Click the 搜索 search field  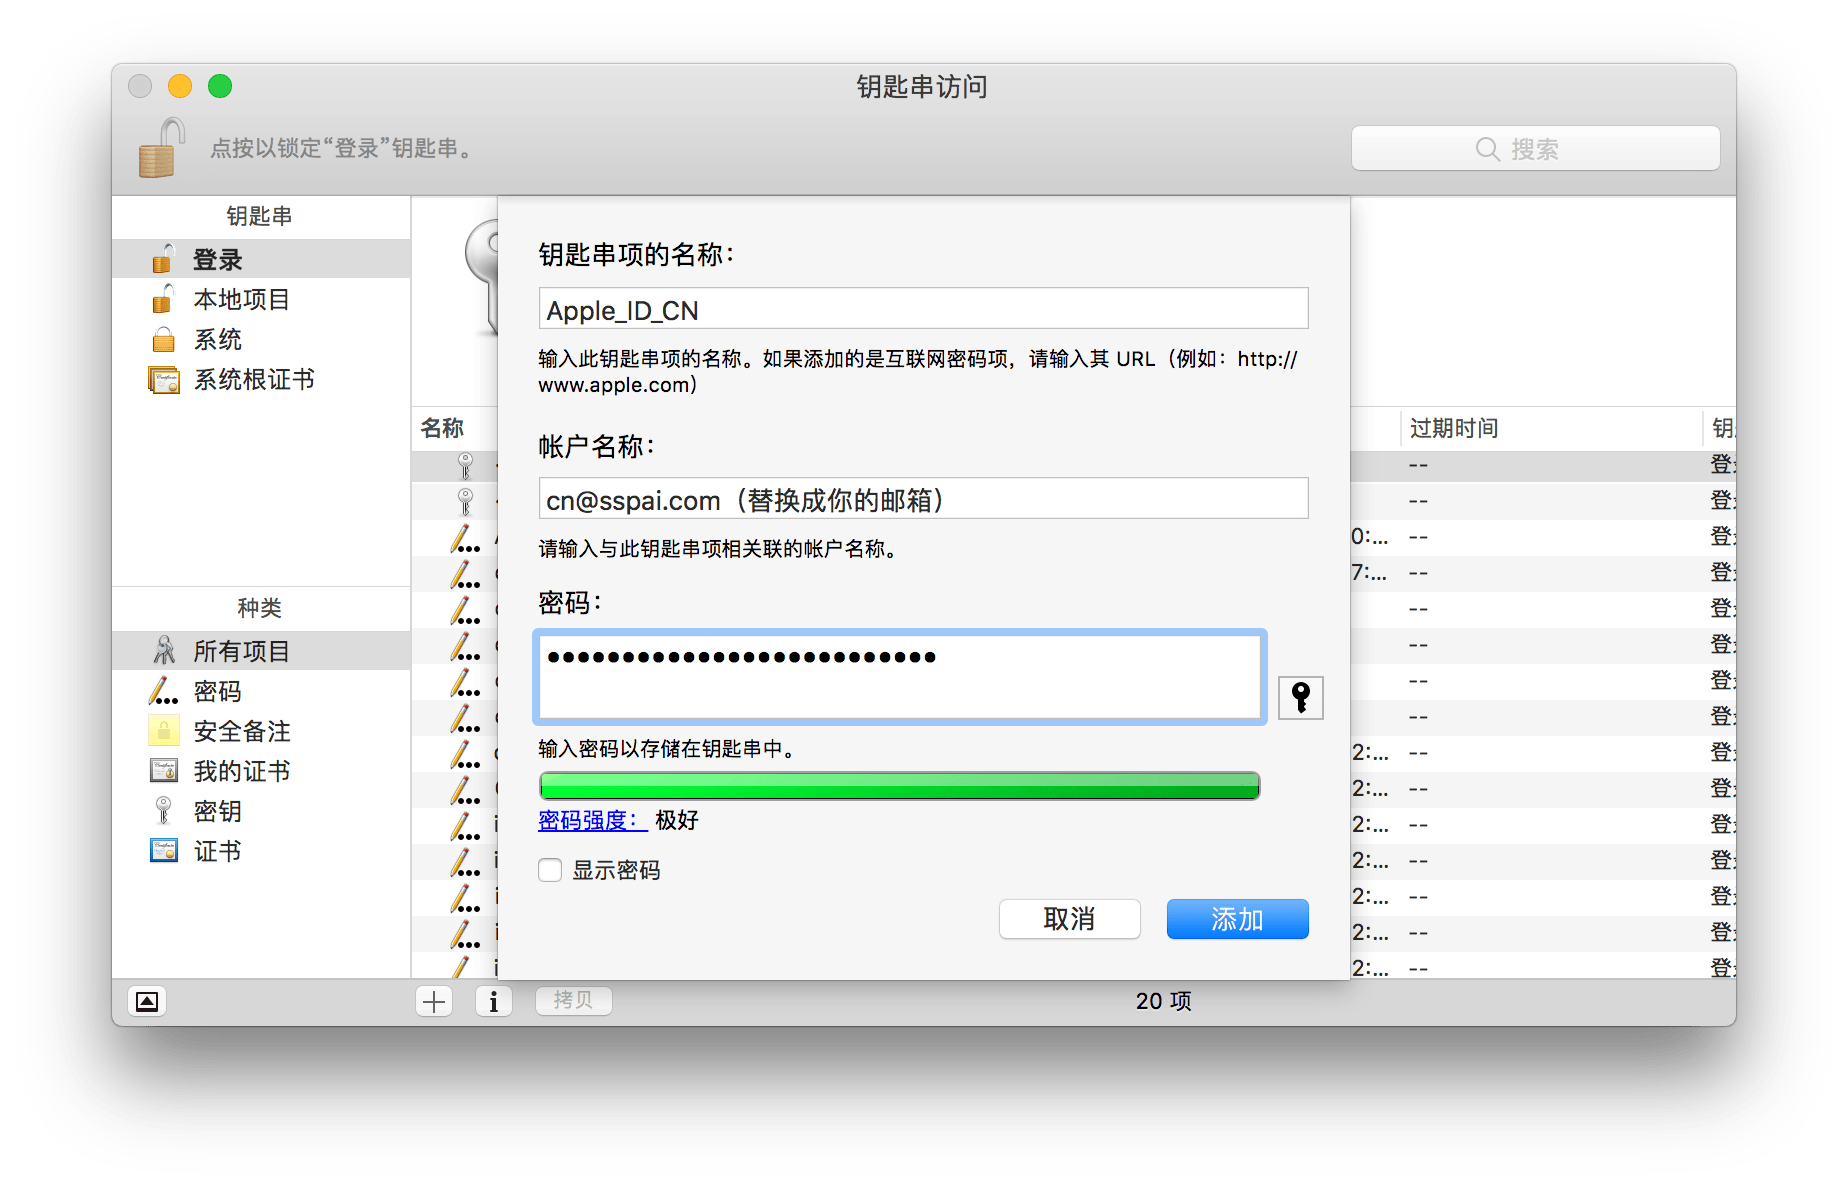point(1534,149)
